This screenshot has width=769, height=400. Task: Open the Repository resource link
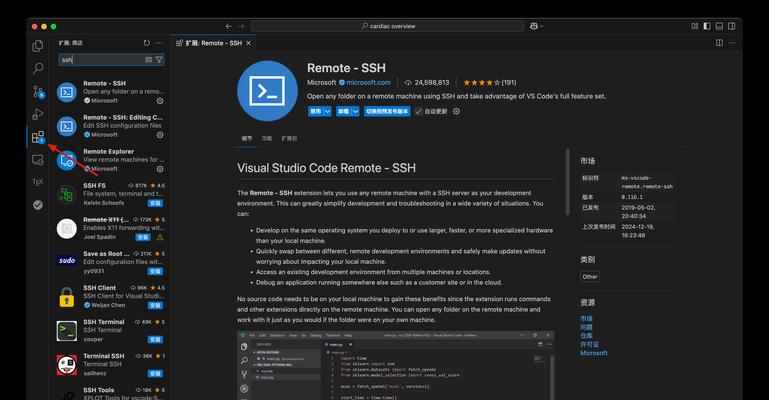(586, 336)
